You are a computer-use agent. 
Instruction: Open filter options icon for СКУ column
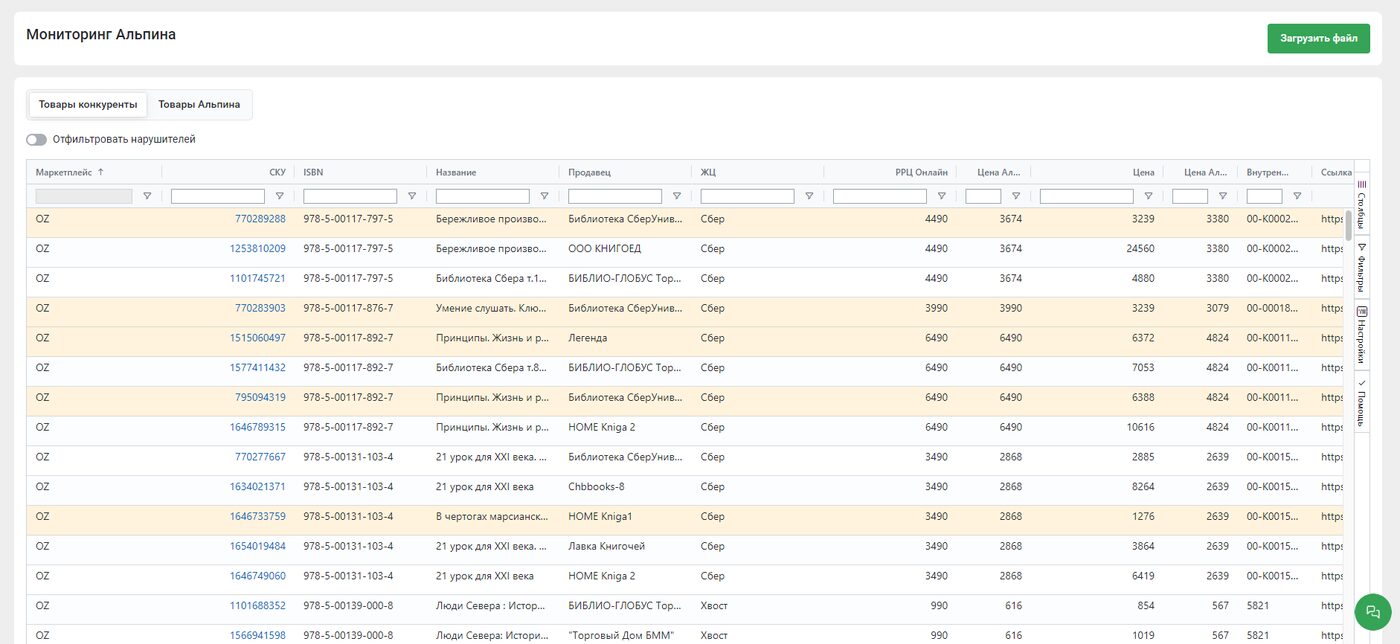click(x=279, y=197)
